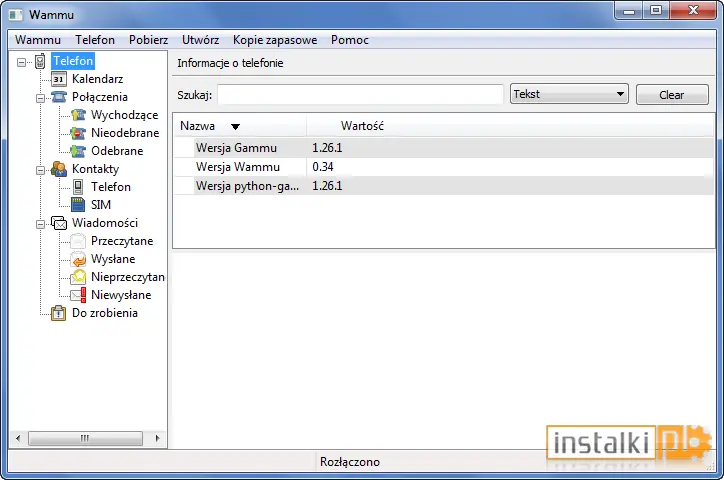The image size is (724, 480).
Task: Open the Wammu menu
Action: click(x=38, y=40)
